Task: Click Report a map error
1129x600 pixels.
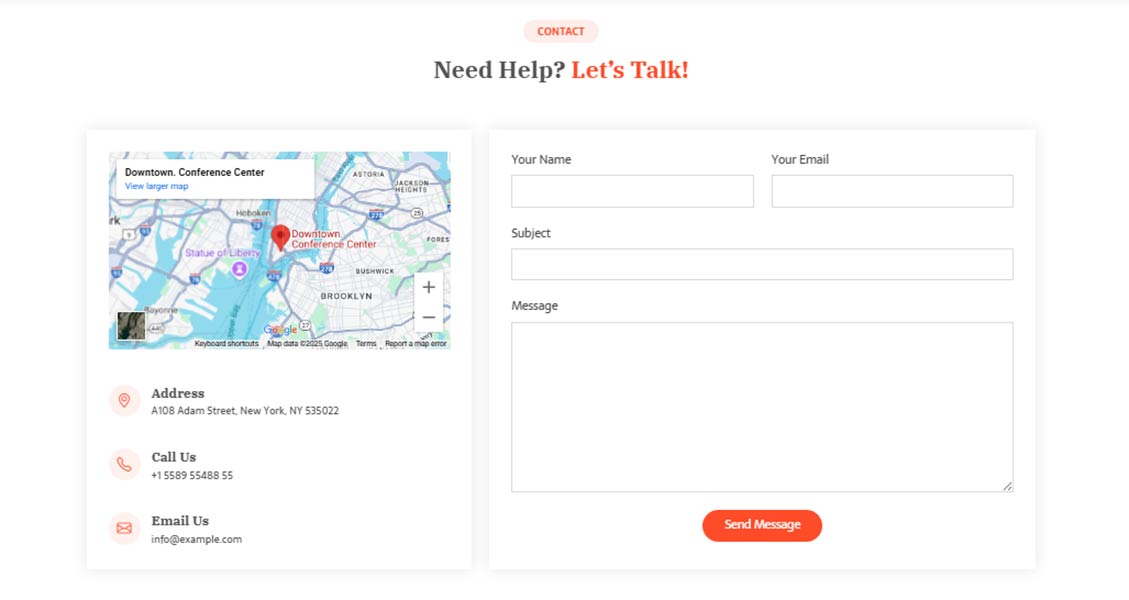Action: (x=415, y=344)
